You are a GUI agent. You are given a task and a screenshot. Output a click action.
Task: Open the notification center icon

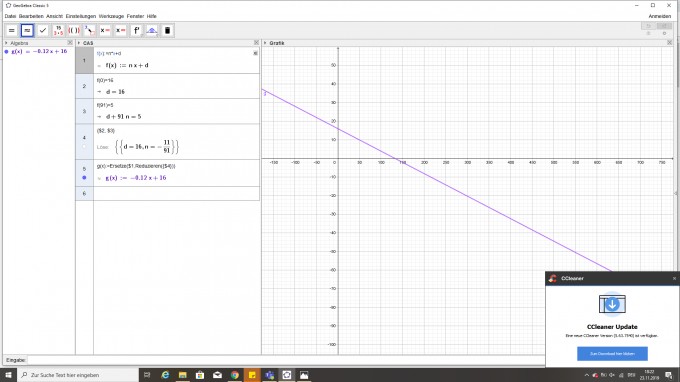point(669,375)
